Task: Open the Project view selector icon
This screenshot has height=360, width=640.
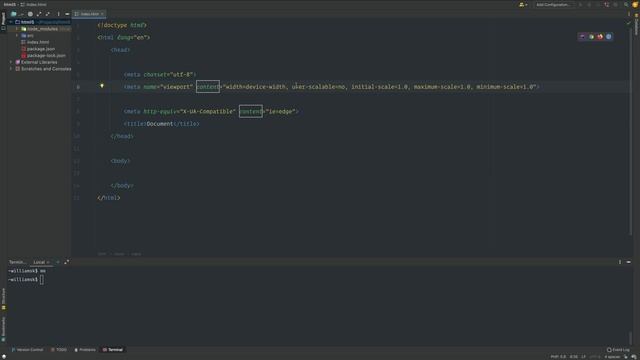Action: pyautogui.click(x=13, y=14)
